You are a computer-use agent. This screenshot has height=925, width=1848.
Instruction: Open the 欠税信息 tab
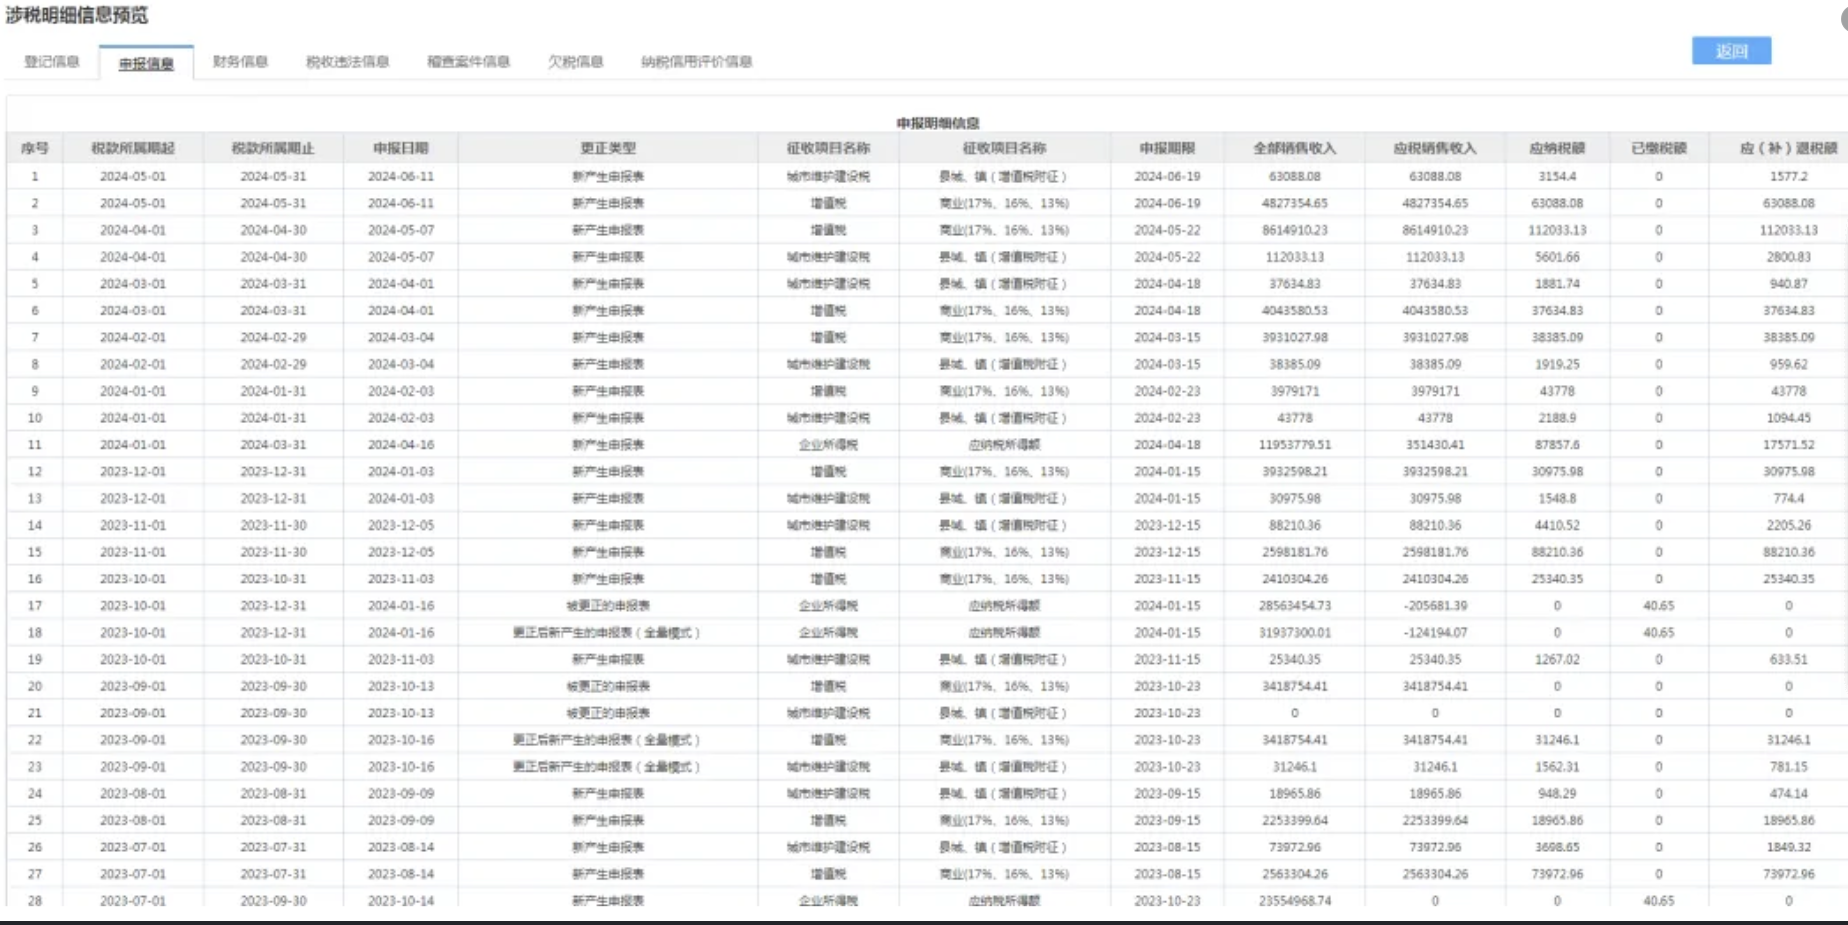click(575, 62)
